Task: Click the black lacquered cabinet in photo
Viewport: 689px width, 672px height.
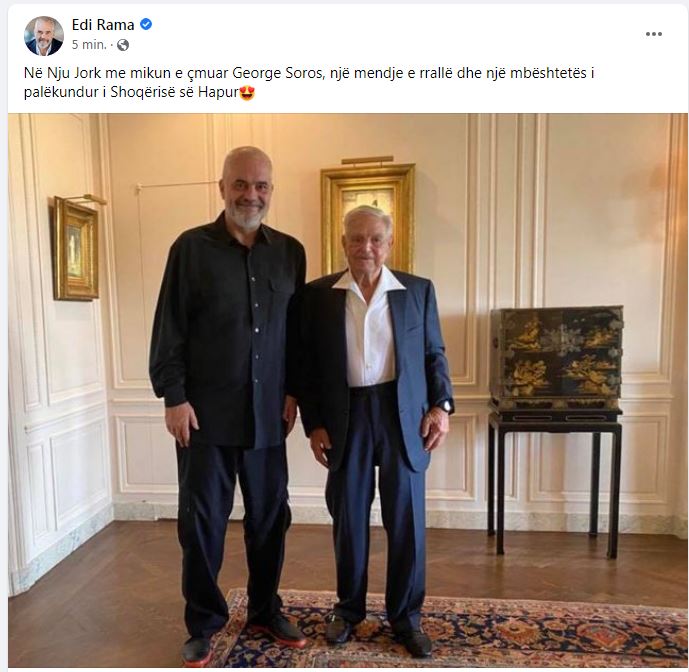Action: [x=556, y=359]
